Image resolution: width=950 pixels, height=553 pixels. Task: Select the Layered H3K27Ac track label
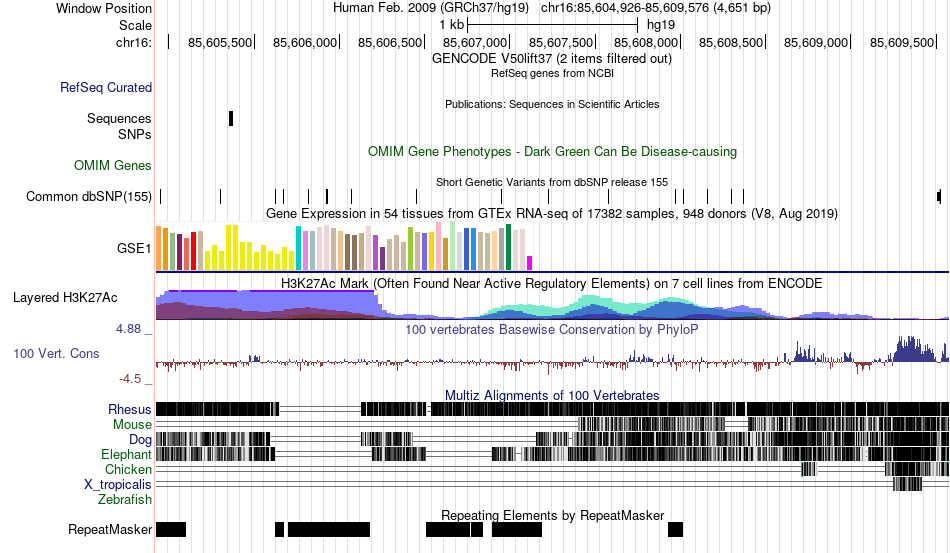click(65, 297)
